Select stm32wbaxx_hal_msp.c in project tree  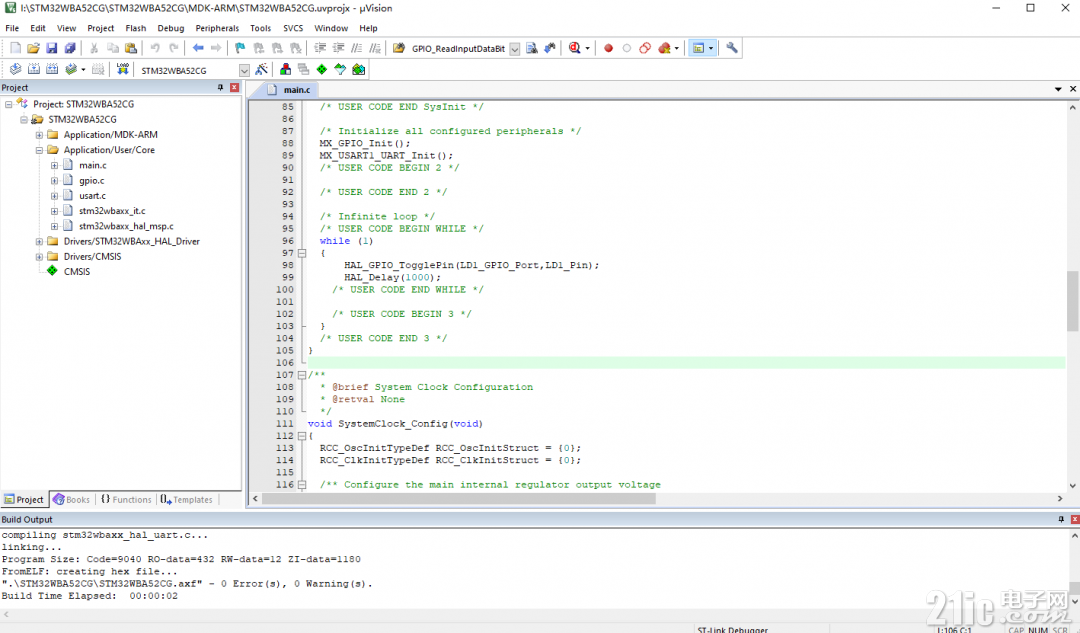pyautogui.click(x=126, y=226)
